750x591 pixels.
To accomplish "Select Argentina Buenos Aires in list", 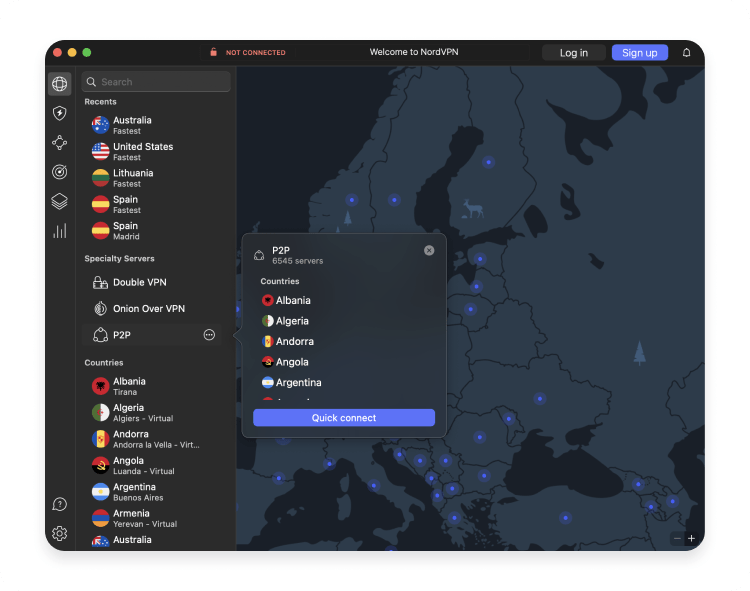I will pos(153,492).
